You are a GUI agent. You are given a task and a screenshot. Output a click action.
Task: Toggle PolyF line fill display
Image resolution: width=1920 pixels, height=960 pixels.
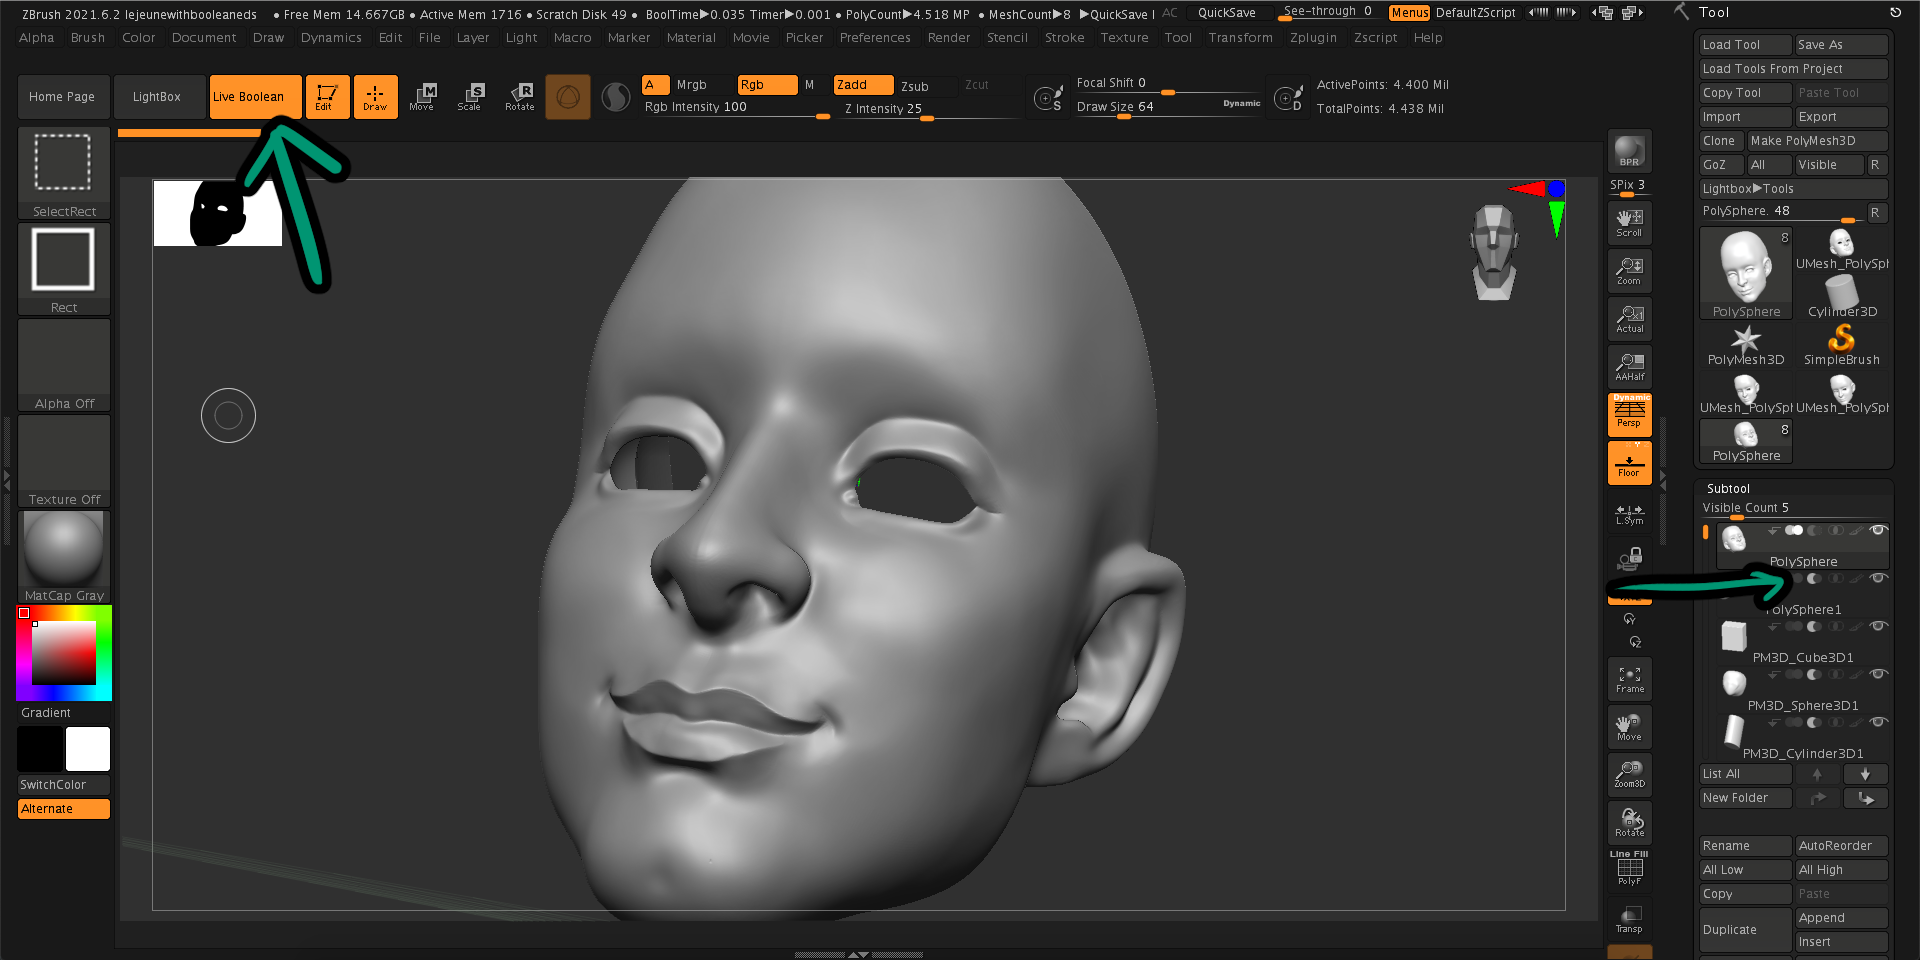tap(1629, 868)
